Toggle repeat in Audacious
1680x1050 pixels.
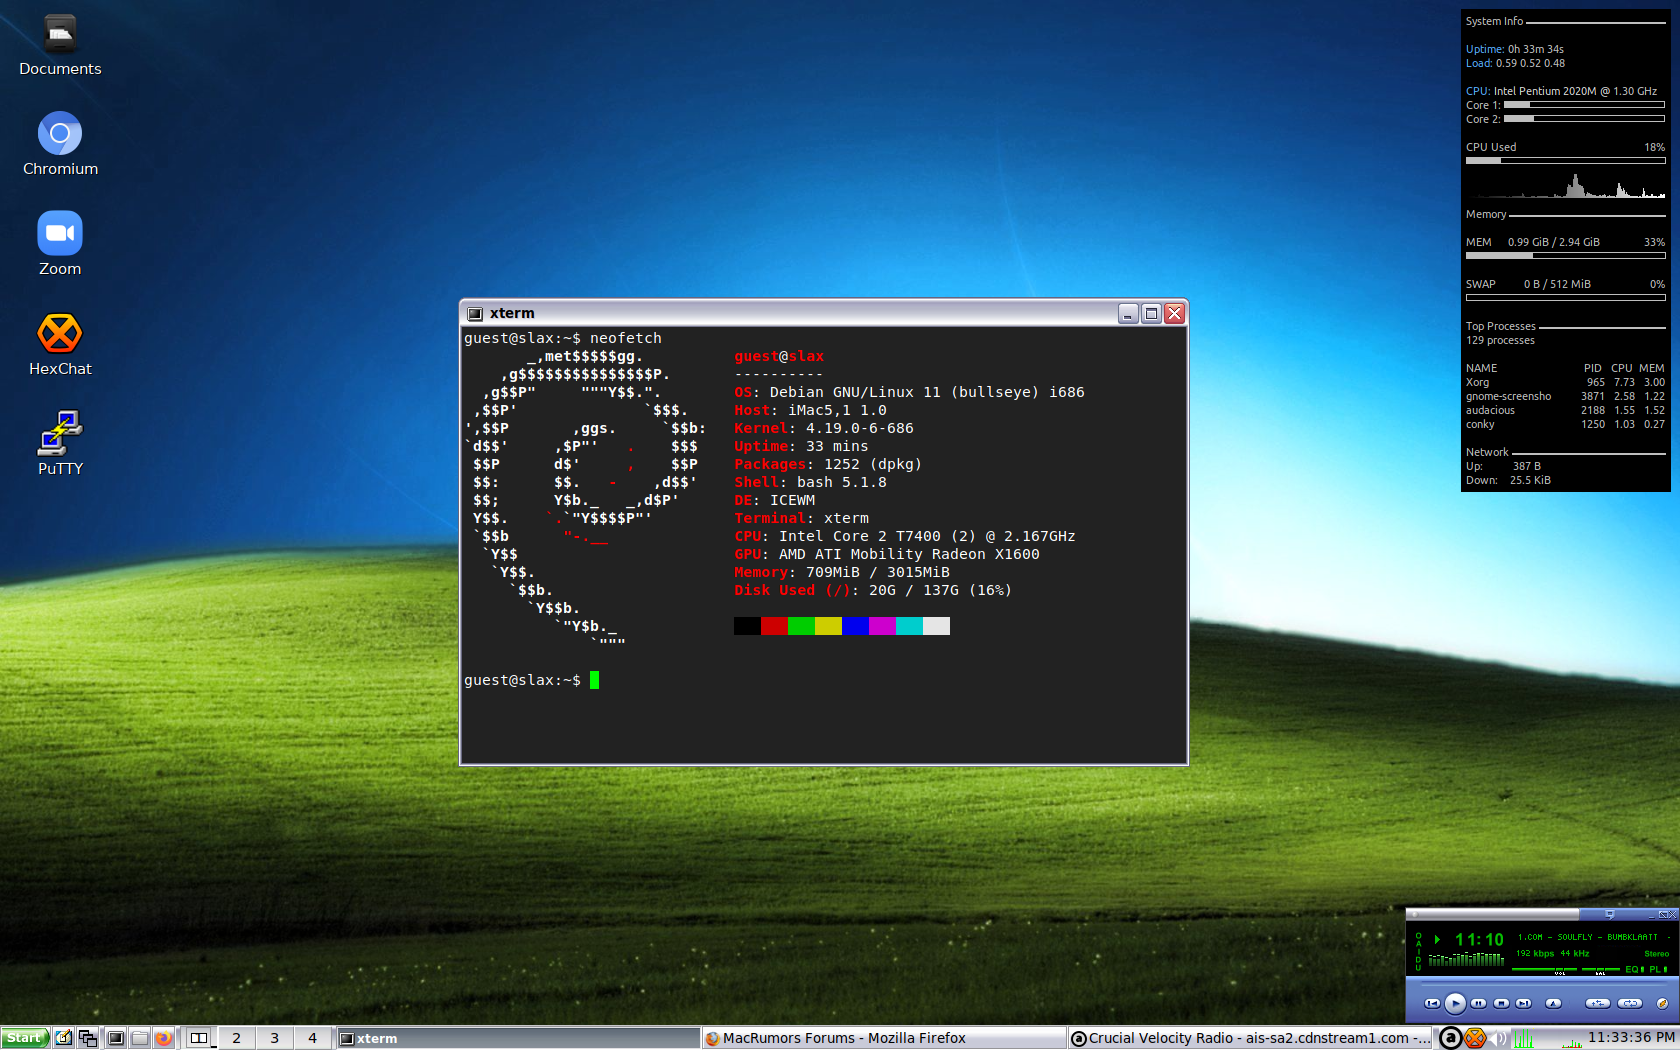[1630, 1003]
